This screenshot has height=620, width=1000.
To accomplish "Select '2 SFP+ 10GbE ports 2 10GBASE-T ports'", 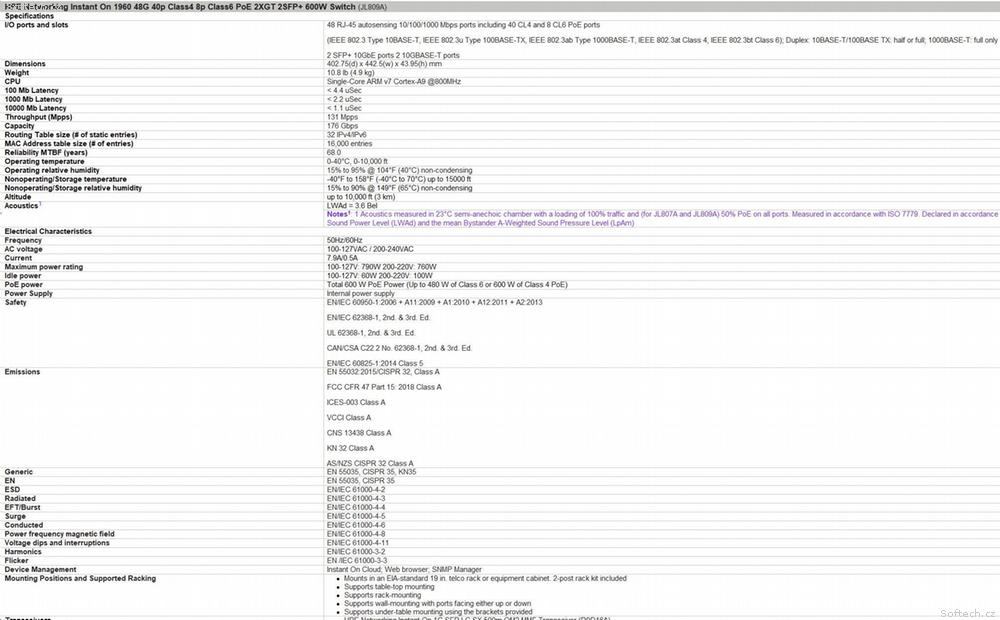I will [393, 55].
